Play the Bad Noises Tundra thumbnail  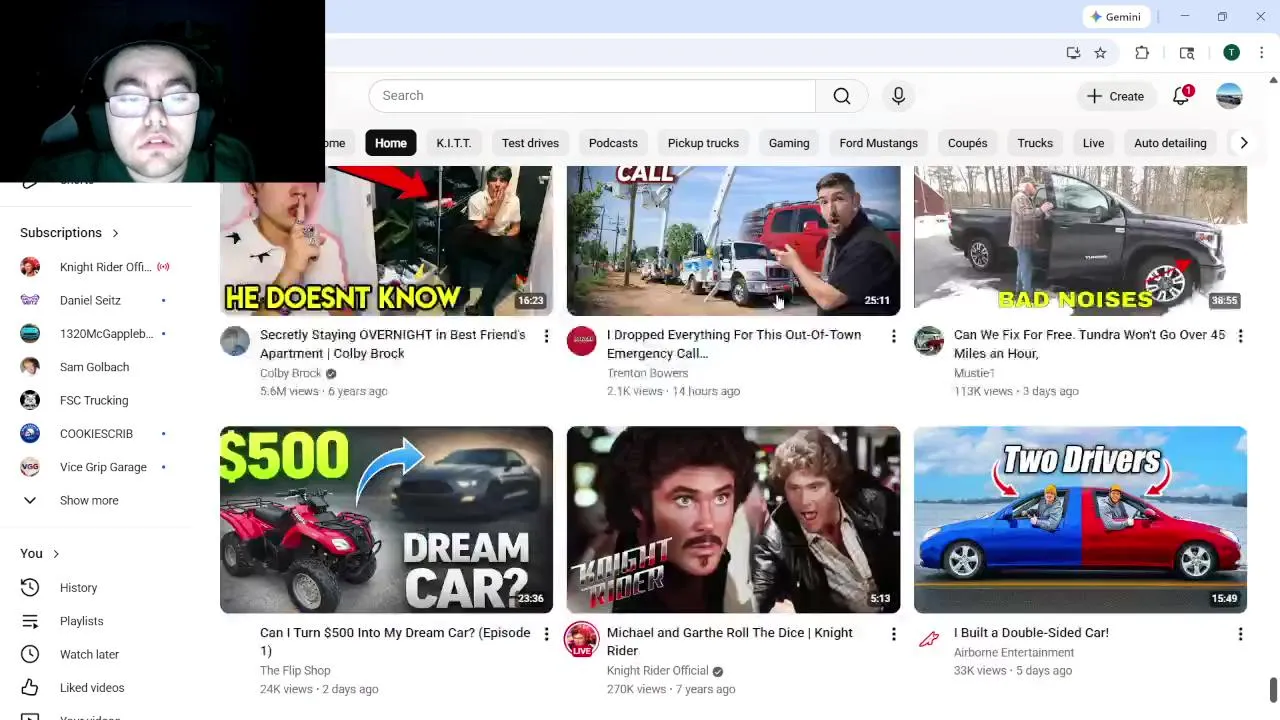(1080, 241)
